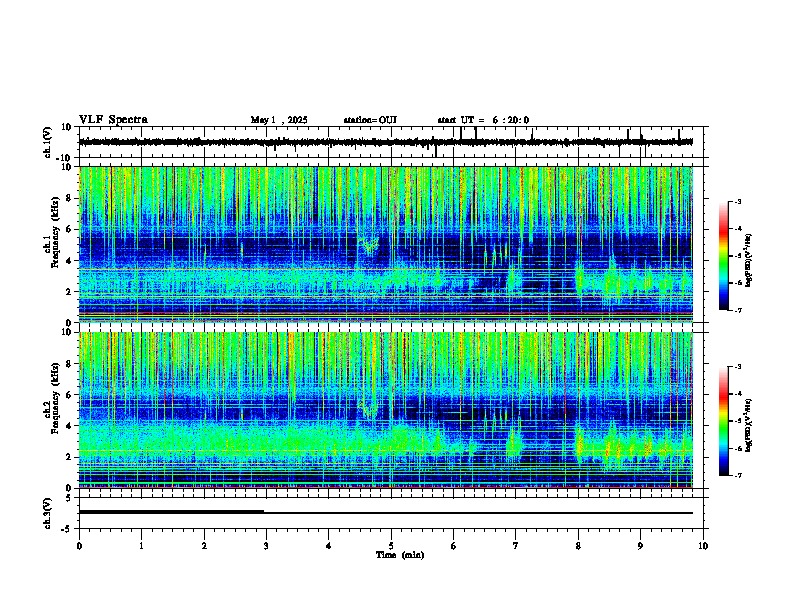Click time axis tick label "1"
Viewport: 792px width, 612px height.
tap(141, 546)
